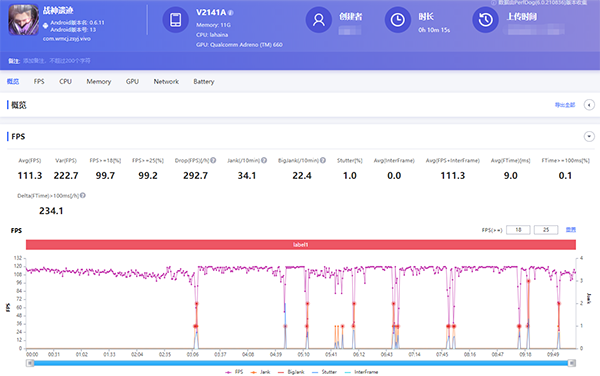Switch to the CPU tab
This screenshot has width=600, height=376.
tap(65, 81)
